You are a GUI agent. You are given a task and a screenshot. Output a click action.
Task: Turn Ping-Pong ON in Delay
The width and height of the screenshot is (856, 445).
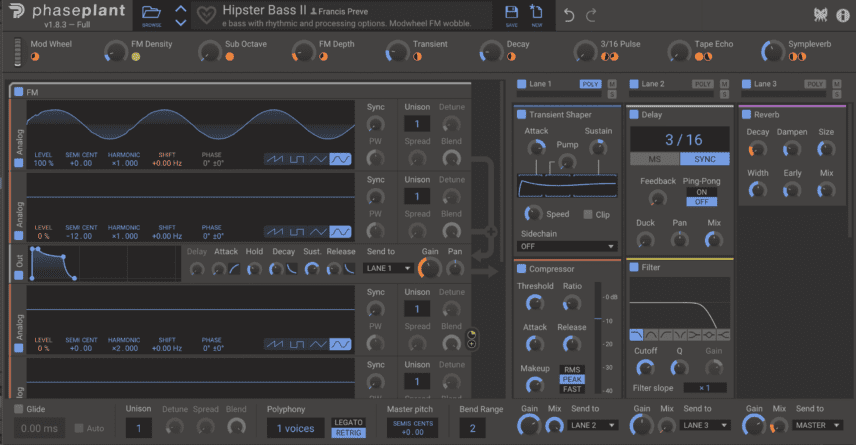(702, 192)
